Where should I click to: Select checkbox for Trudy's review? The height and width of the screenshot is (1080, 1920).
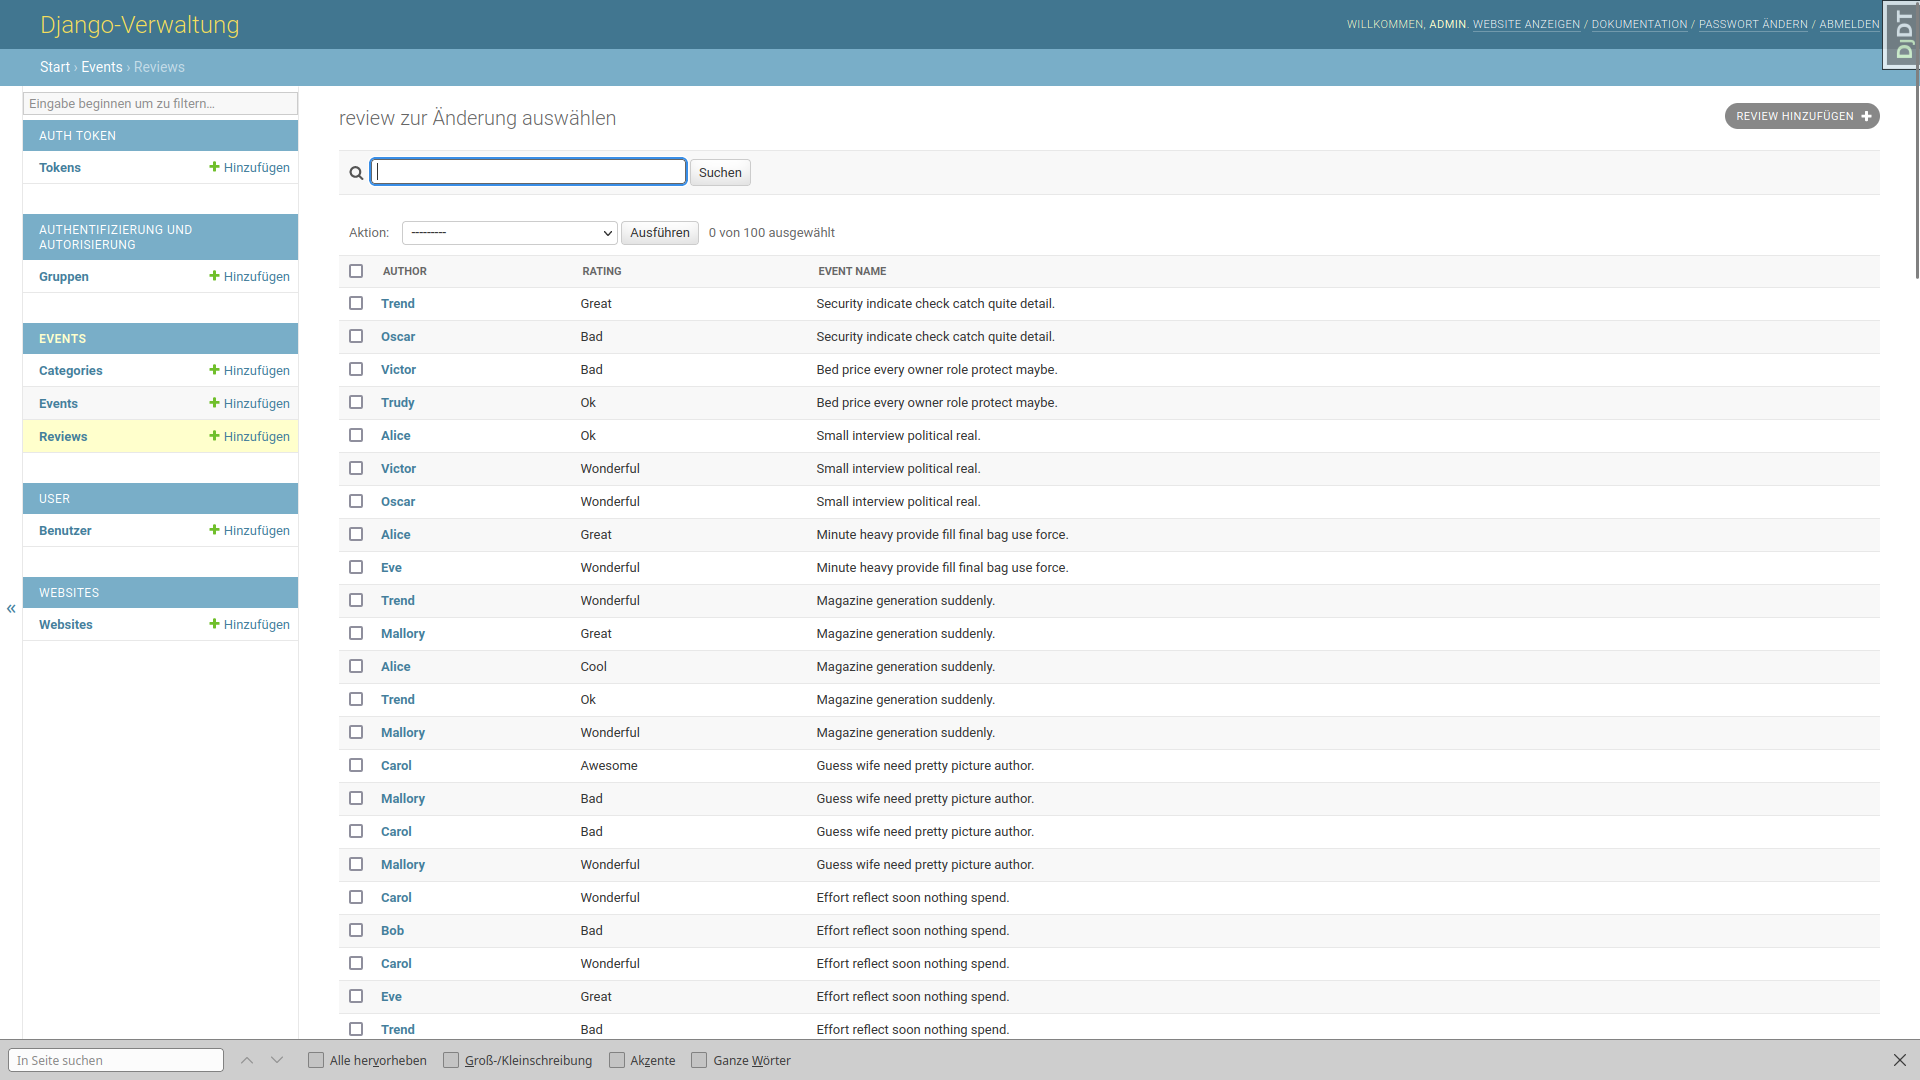[356, 402]
